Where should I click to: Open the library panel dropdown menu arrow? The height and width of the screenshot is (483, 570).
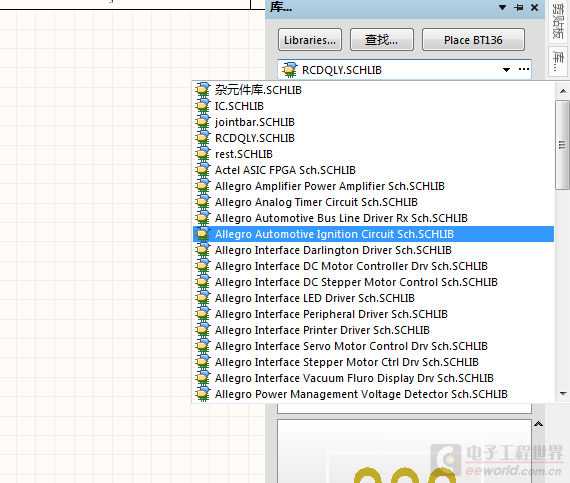502,7
